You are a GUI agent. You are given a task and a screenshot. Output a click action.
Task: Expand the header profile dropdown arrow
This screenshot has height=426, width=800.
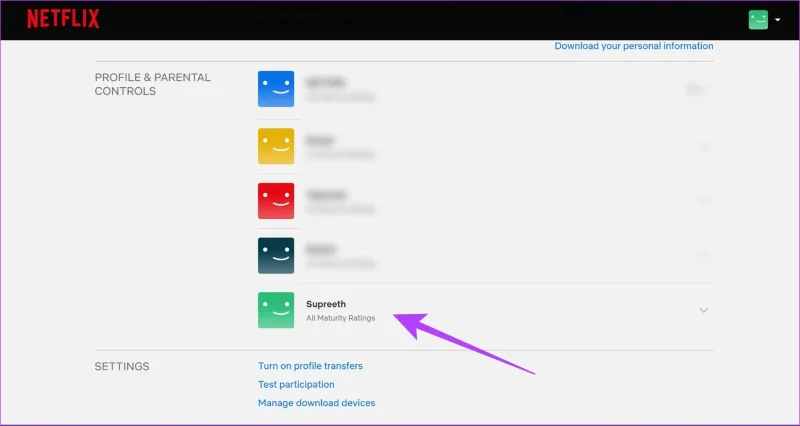778,19
